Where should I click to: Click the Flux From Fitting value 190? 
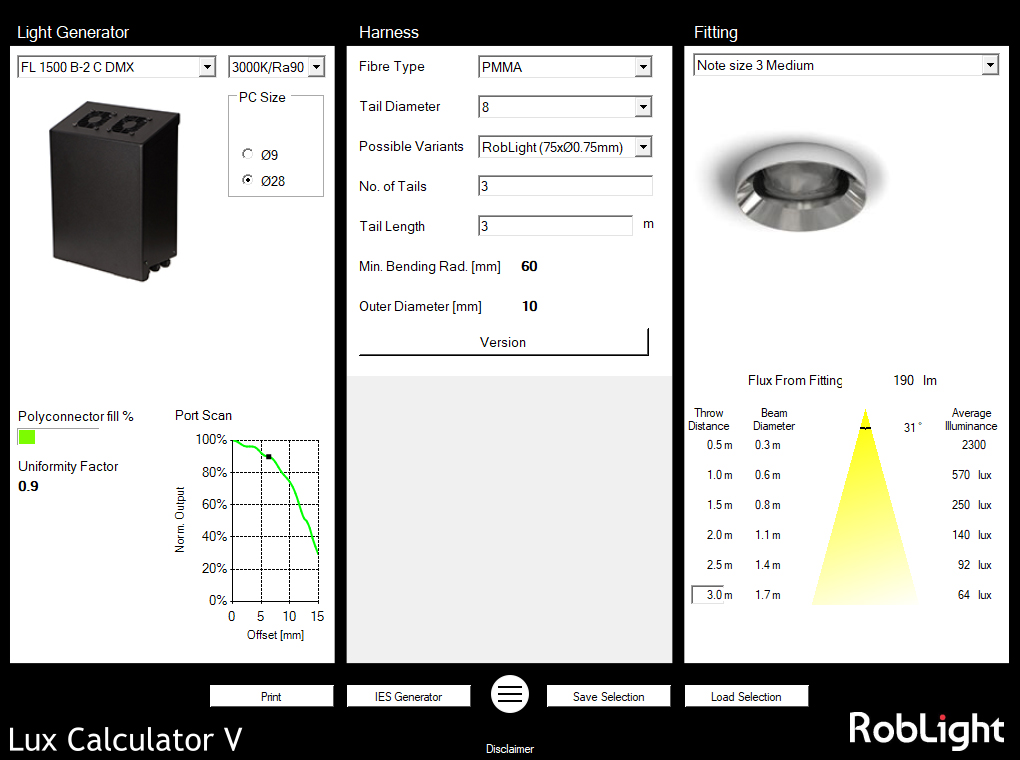click(x=903, y=380)
